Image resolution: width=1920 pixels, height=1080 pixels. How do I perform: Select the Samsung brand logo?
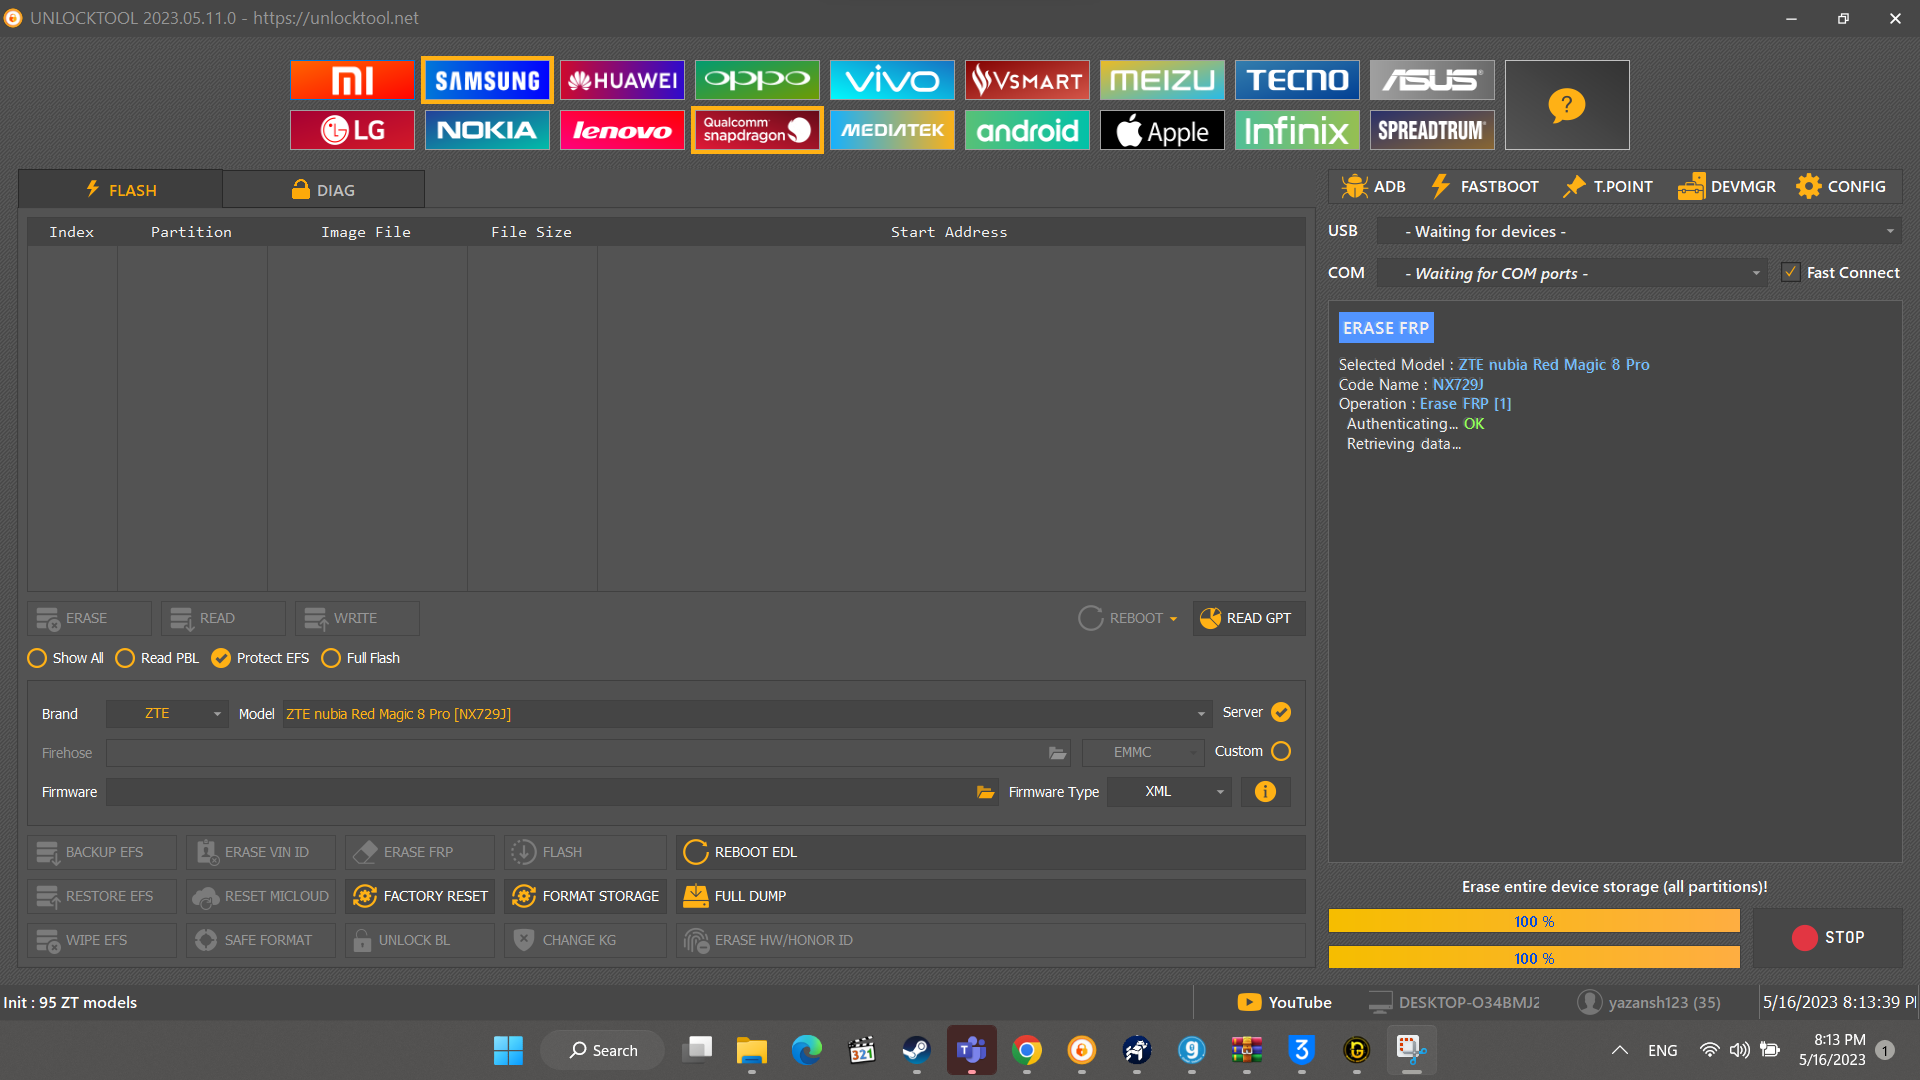pos(487,80)
